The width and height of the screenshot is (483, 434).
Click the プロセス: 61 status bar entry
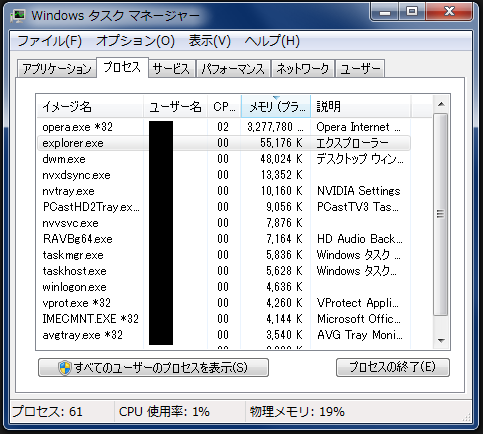coord(47,412)
